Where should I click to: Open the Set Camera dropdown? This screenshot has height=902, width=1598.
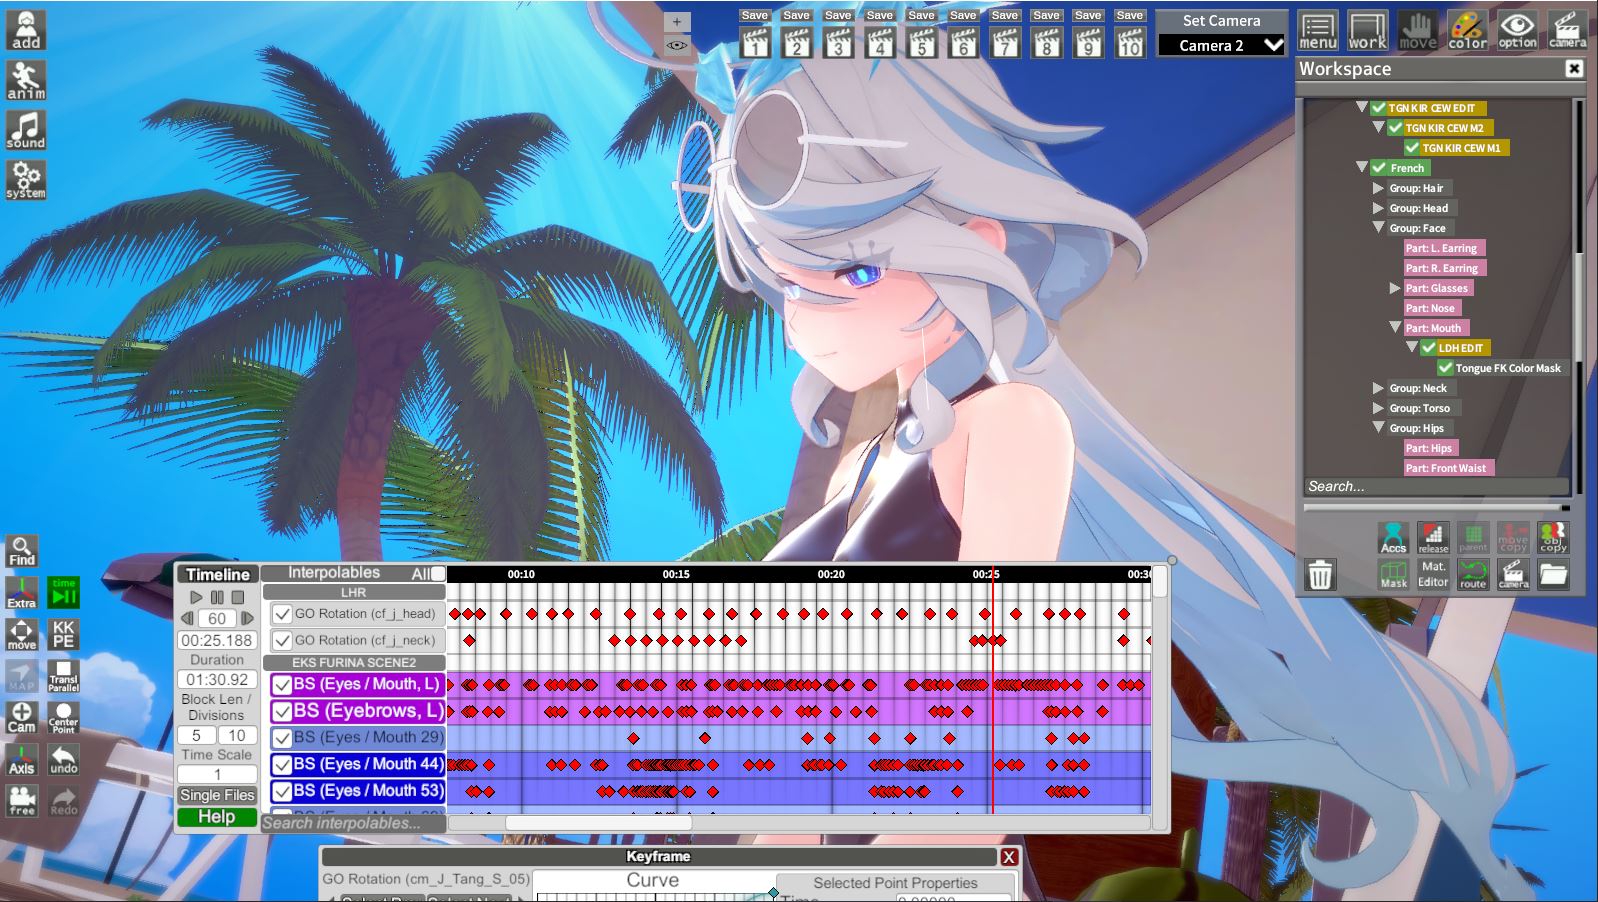pos(1221,45)
